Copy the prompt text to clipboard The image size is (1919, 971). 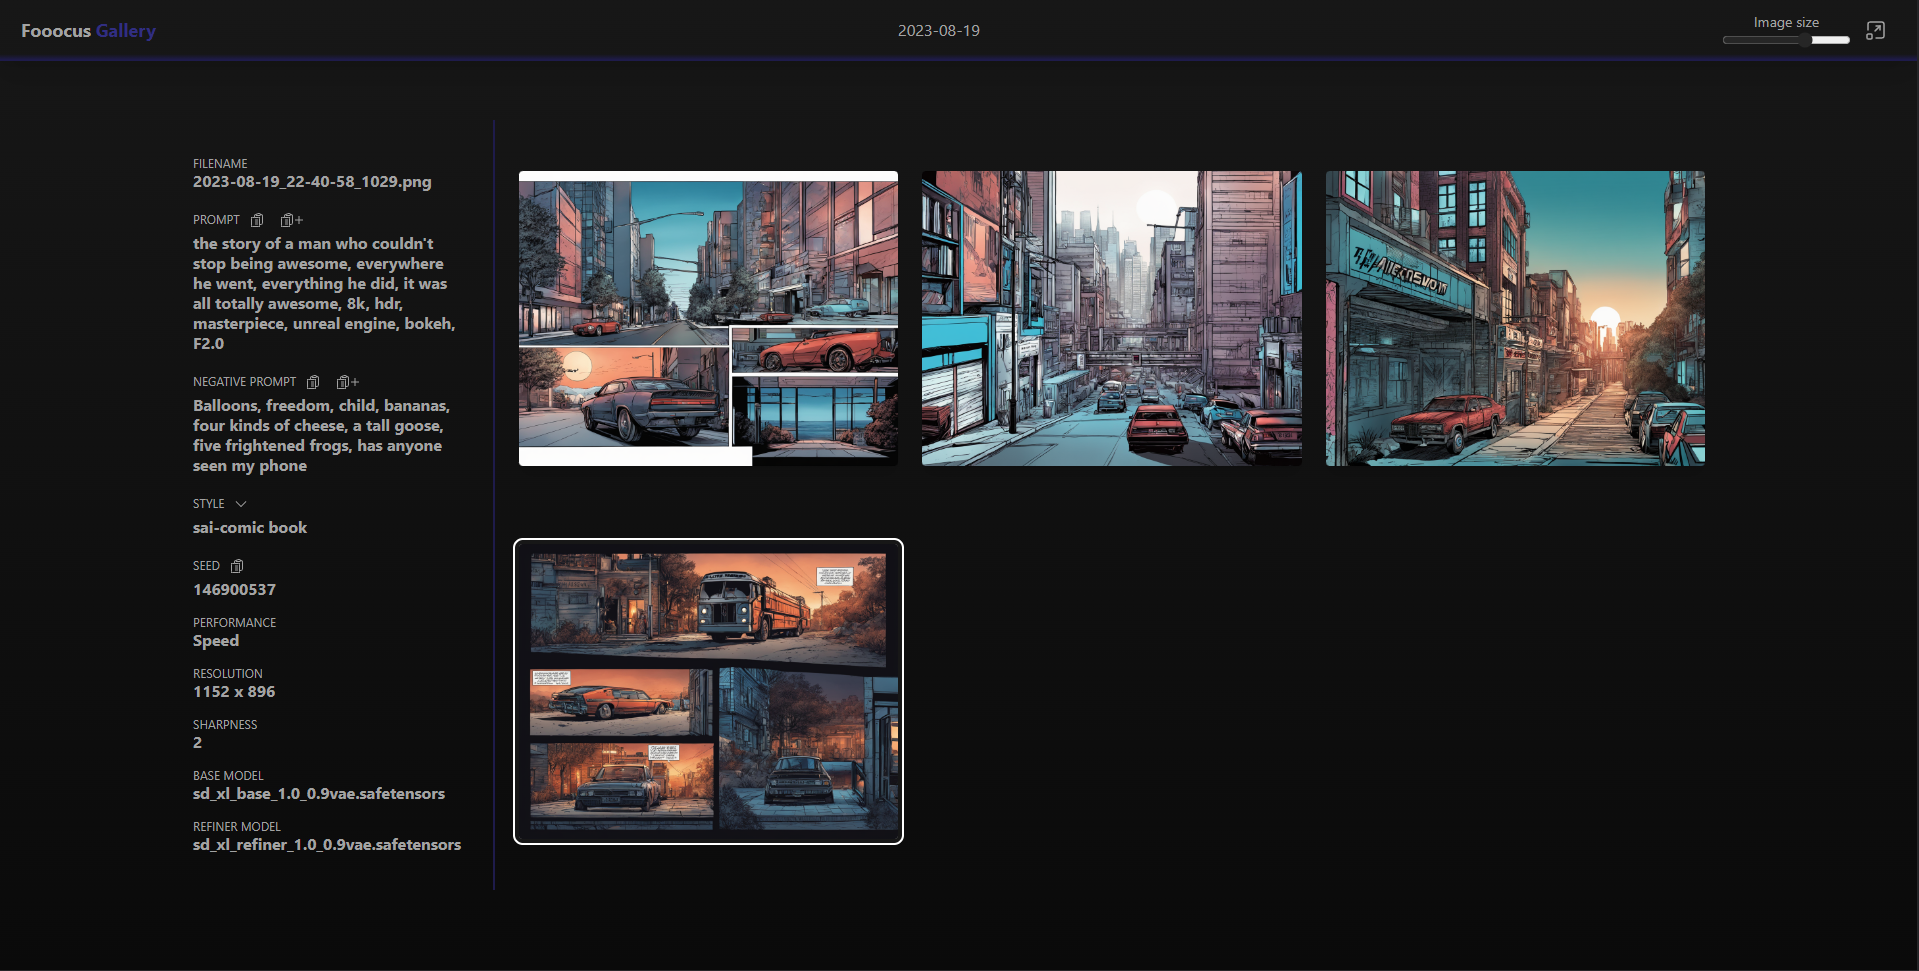257,220
